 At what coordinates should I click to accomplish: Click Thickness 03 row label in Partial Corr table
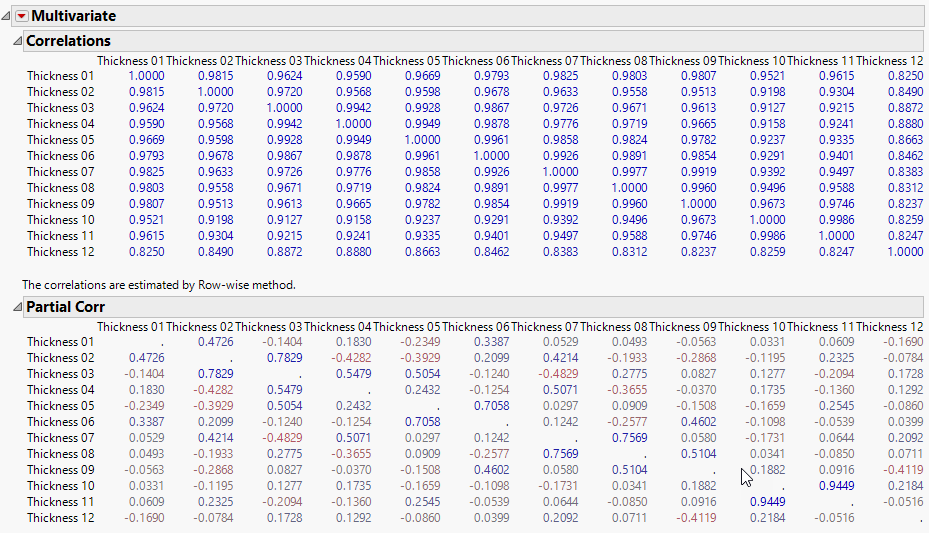[x=60, y=374]
